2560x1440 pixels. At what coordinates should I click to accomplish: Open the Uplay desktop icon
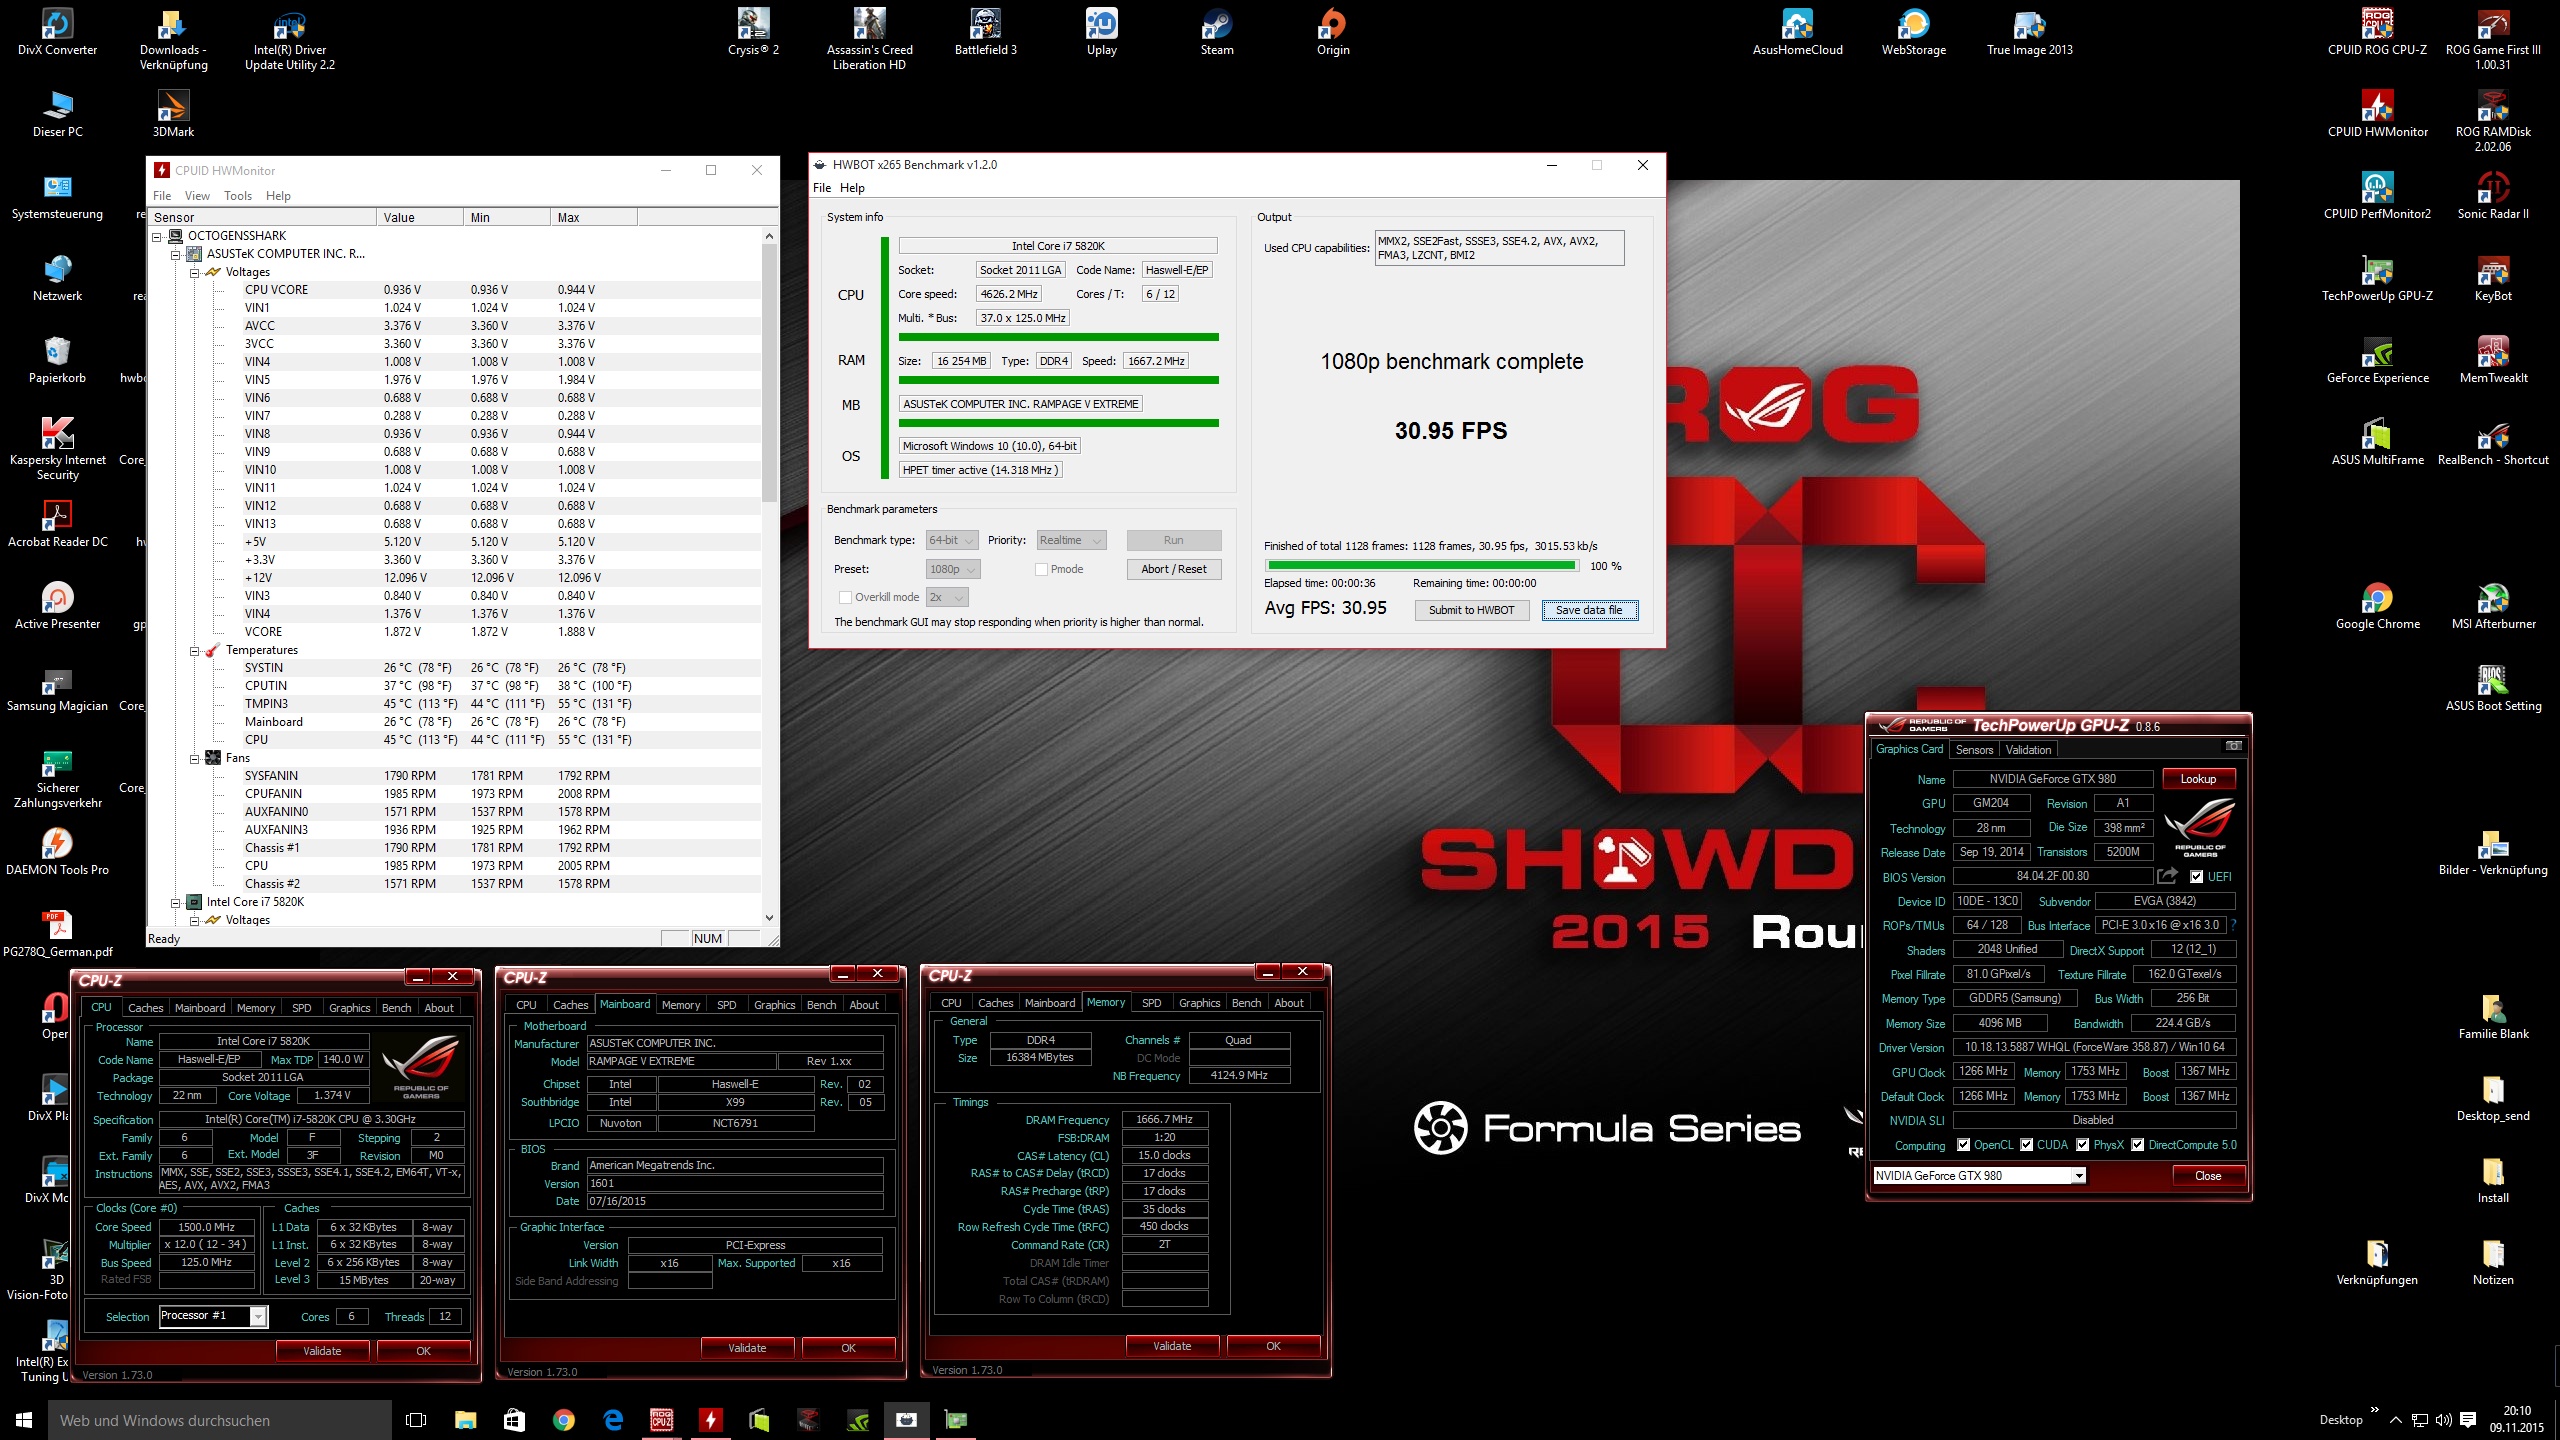1101,31
